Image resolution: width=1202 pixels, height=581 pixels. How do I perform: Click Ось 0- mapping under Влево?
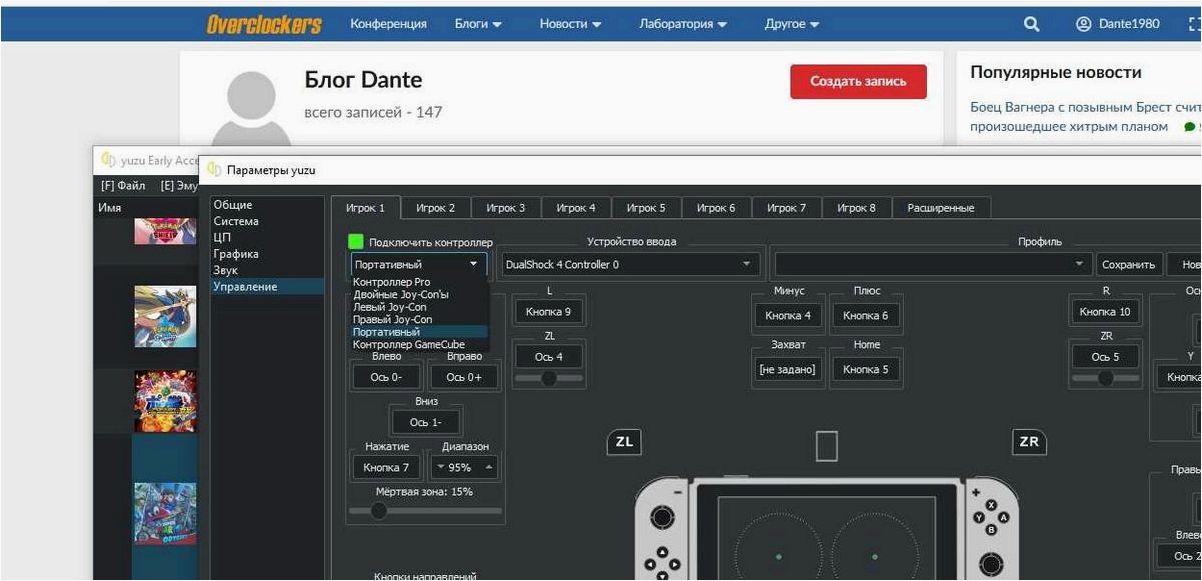pyautogui.click(x=386, y=377)
